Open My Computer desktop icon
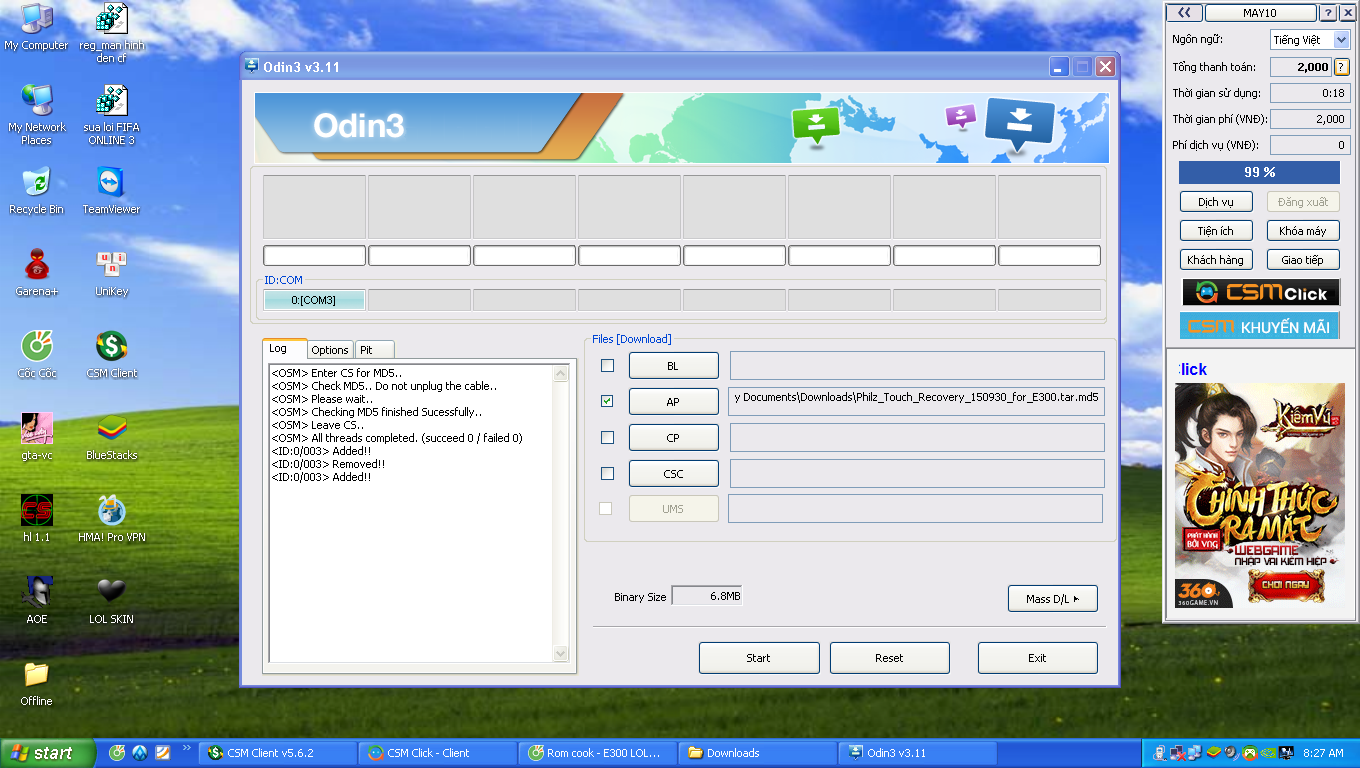The image size is (1360, 768). pos(36,28)
